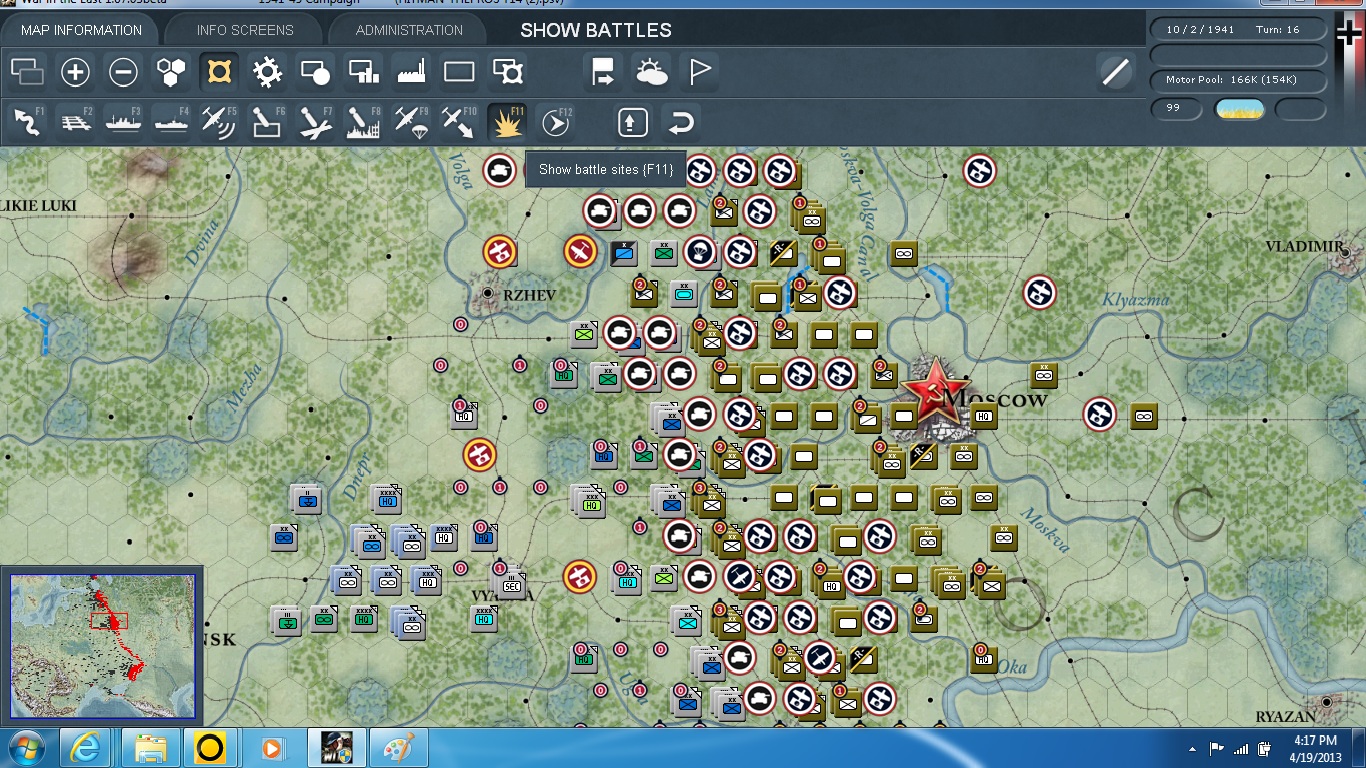Click the gear-shaped toolbar icon
Screen dimensions: 1366x768
tap(267, 71)
